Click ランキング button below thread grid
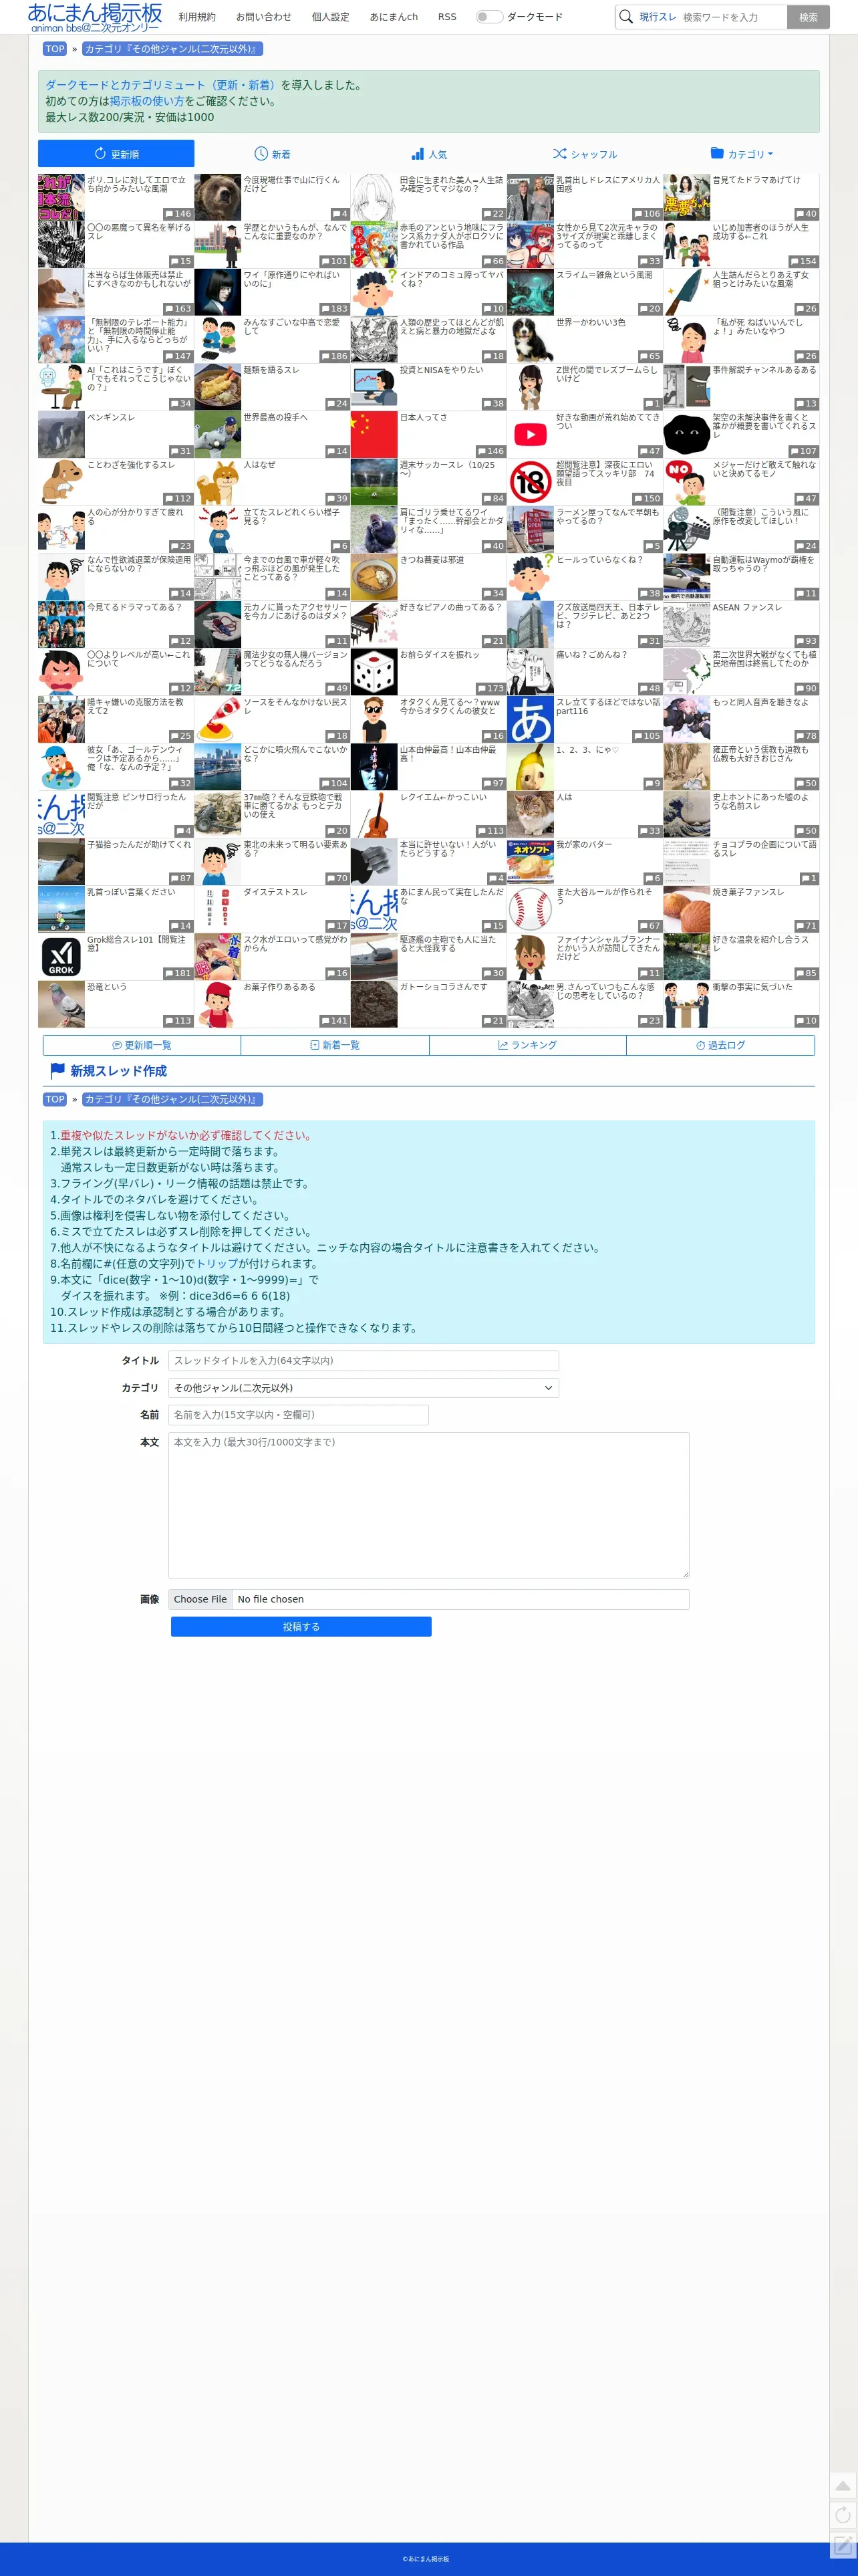Screen dimensions: 858x2576 (528, 1045)
